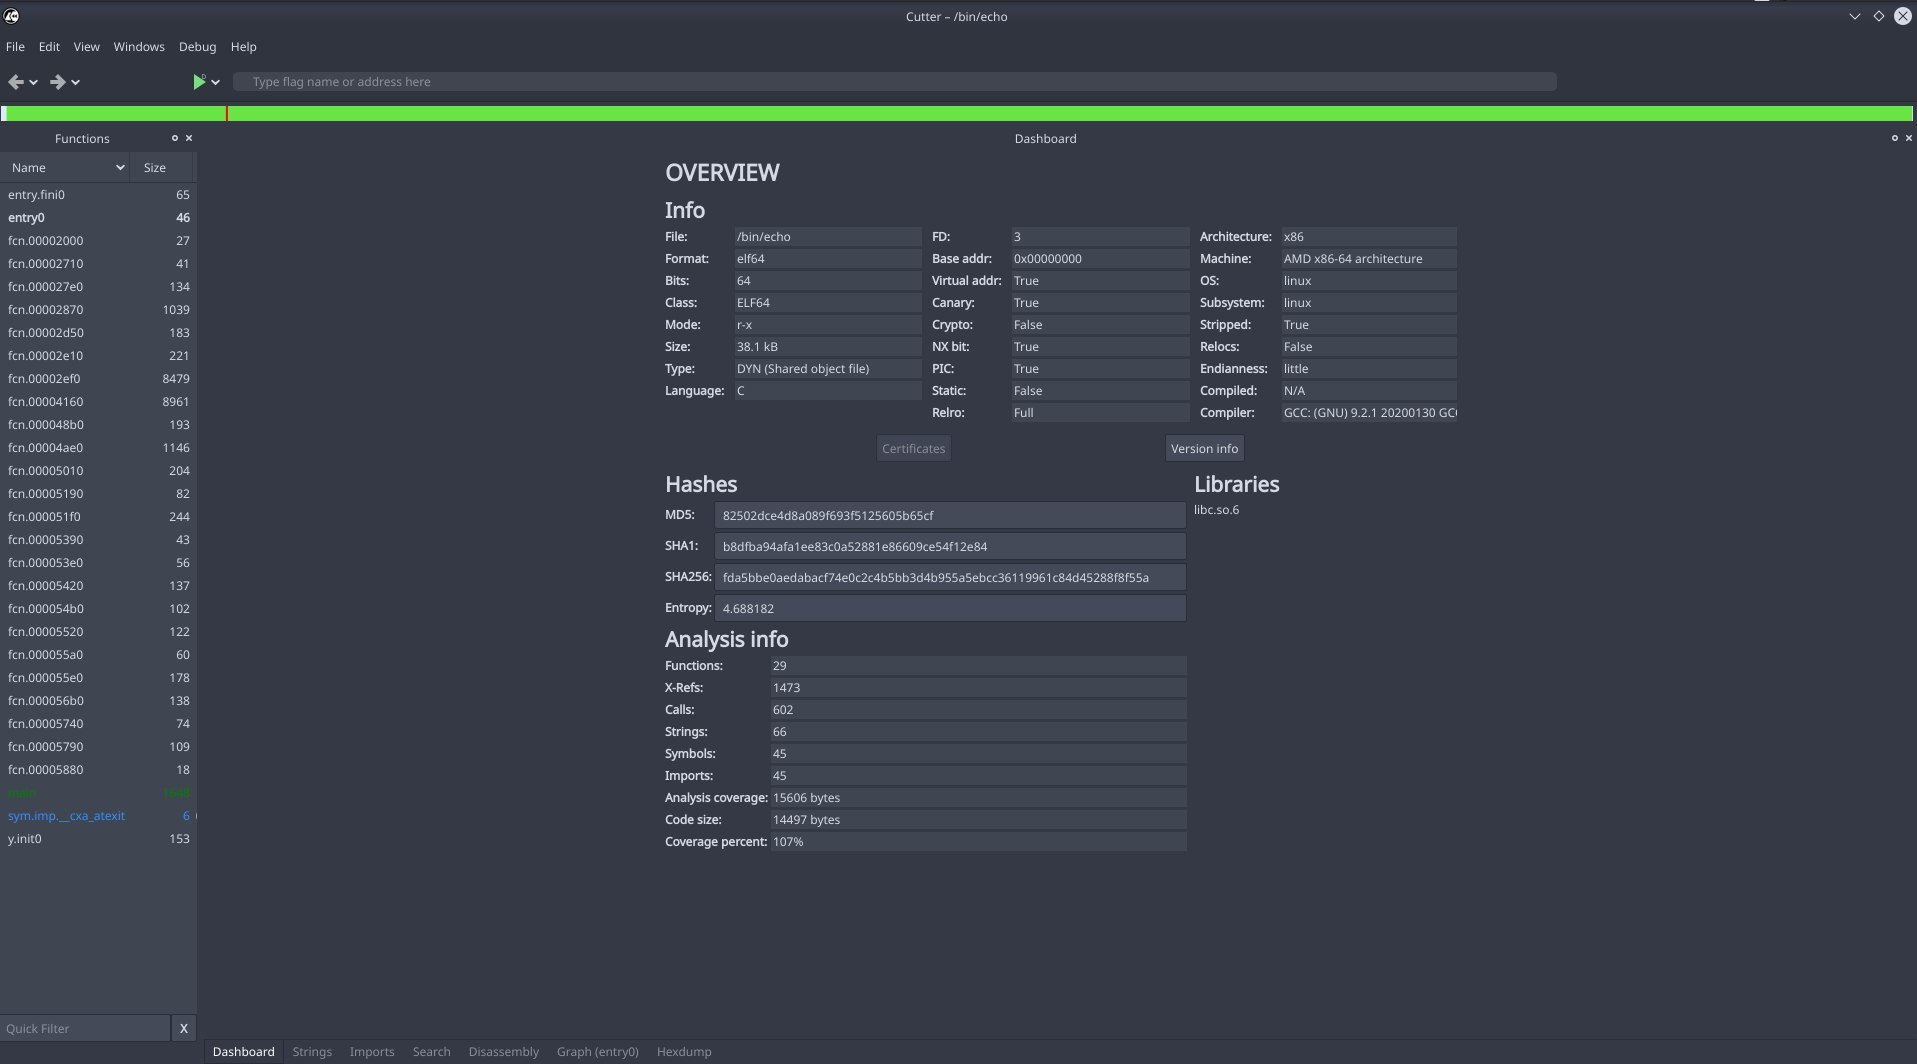Sort functions by the Name column header
The image size is (1917, 1064).
click(67, 168)
